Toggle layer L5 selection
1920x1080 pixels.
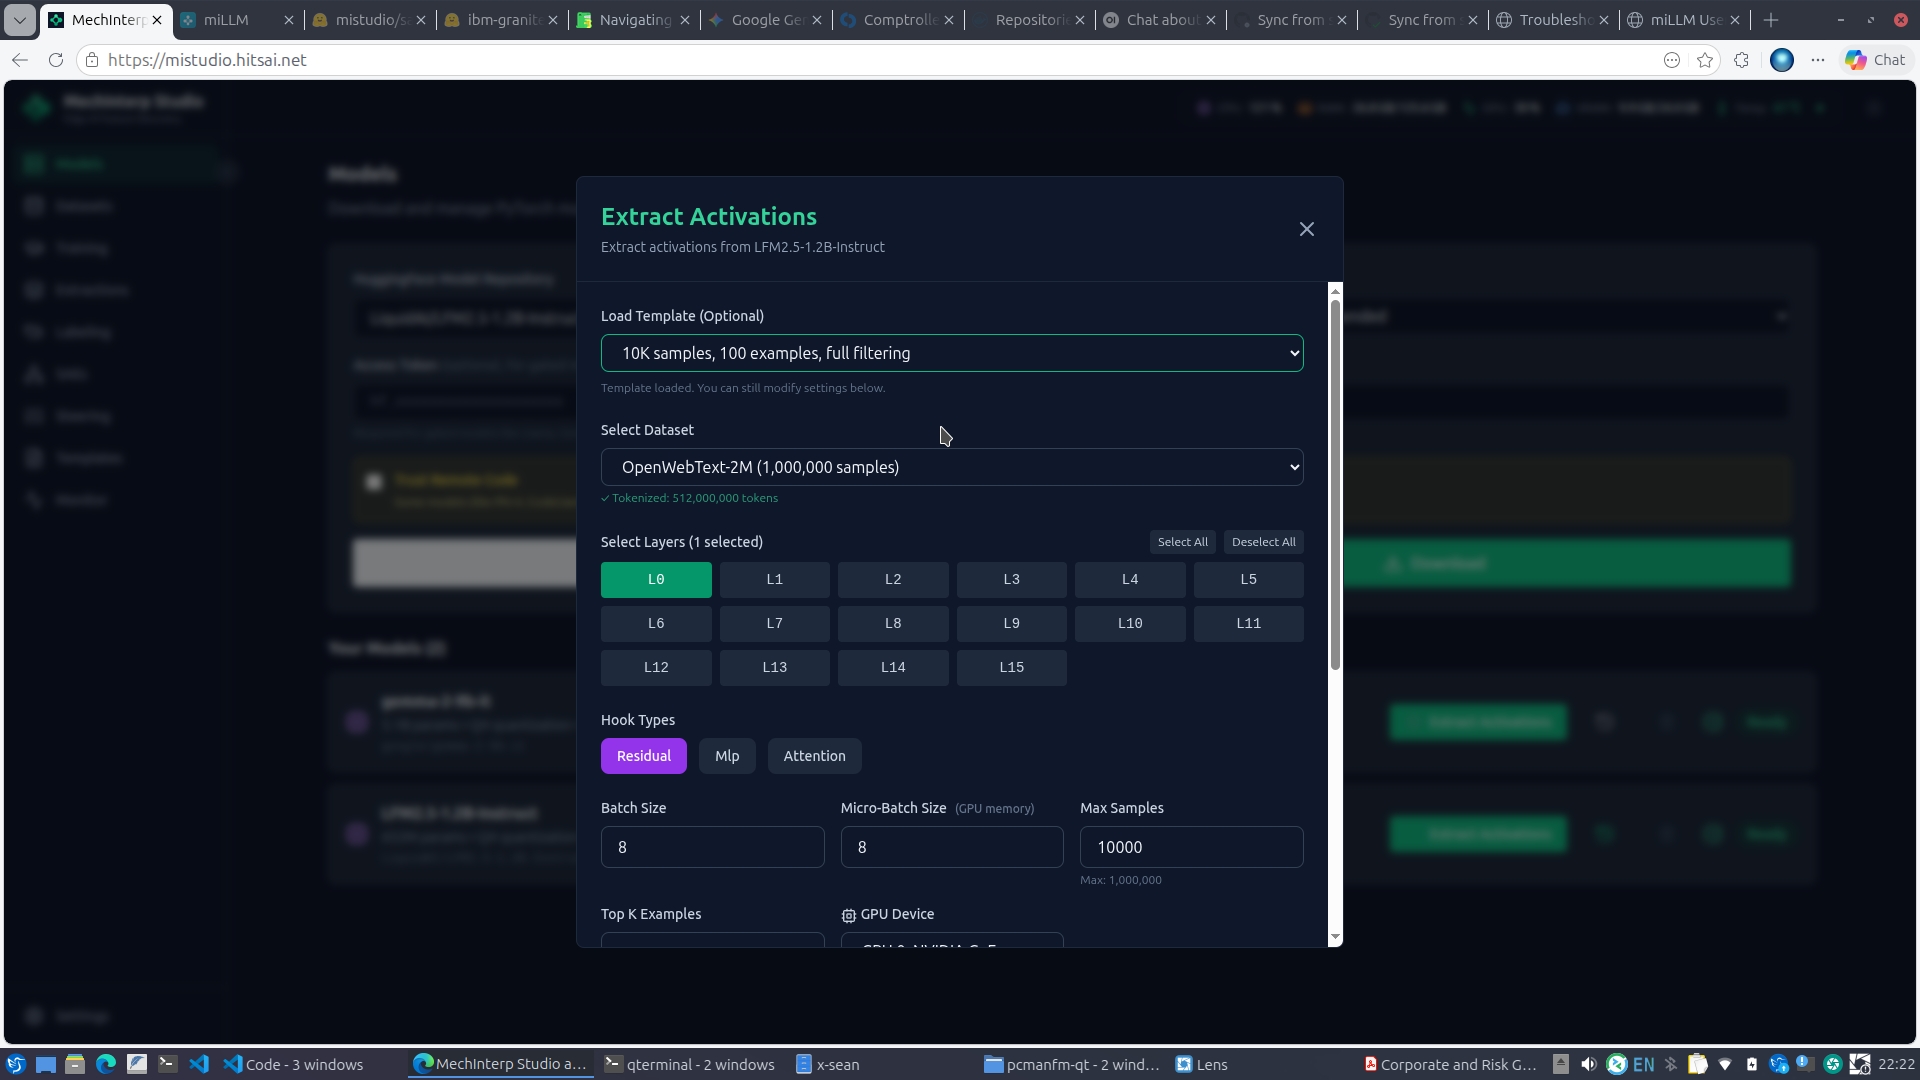pyautogui.click(x=1248, y=580)
